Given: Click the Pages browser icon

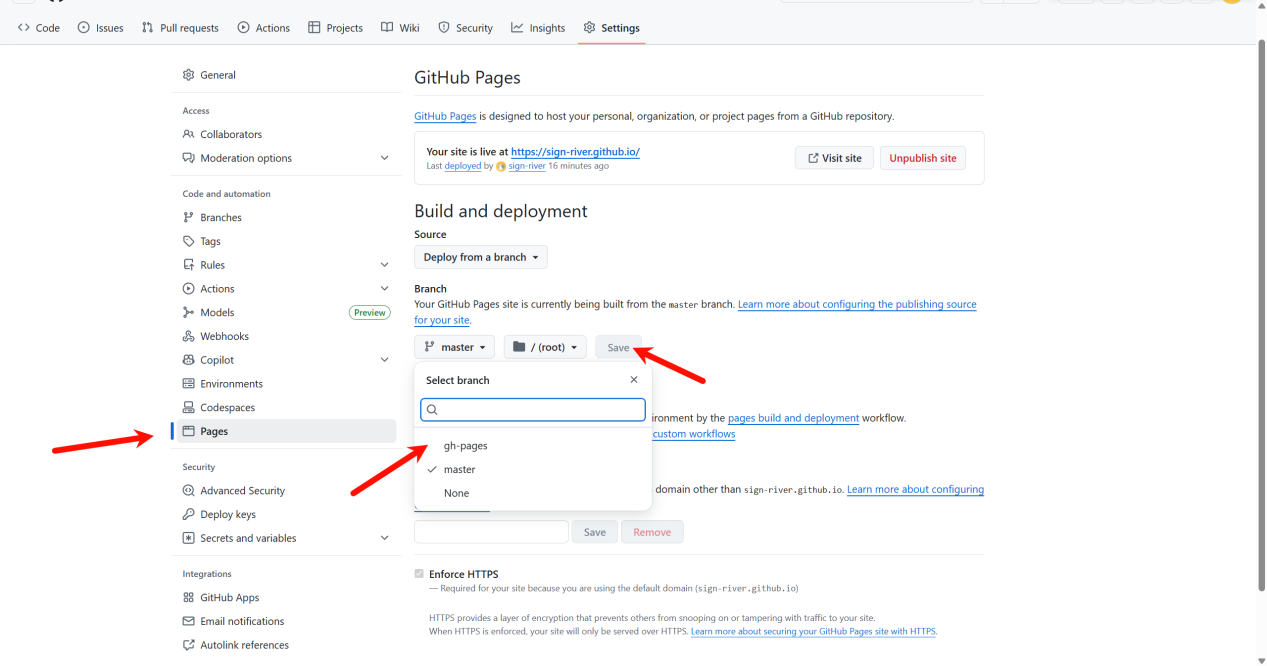Looking at the screenshot, I should pyautogui.click(x=189, y=431).
